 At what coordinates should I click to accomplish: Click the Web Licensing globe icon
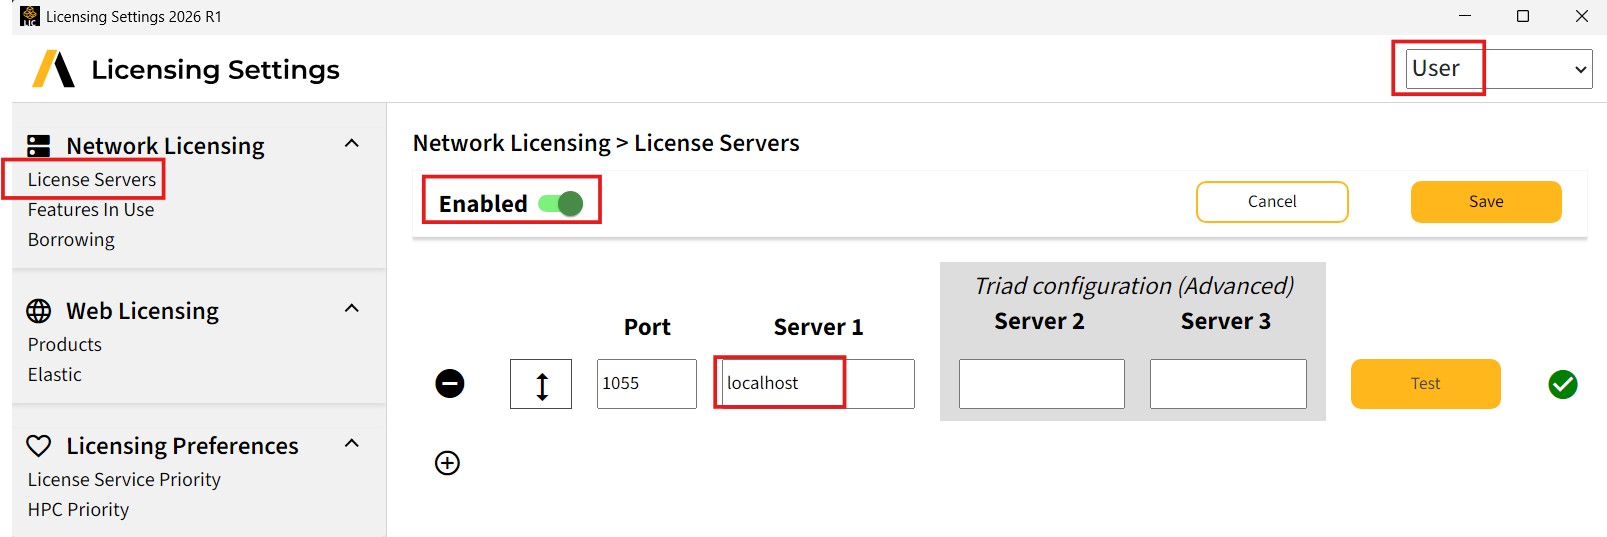(39, 311)
